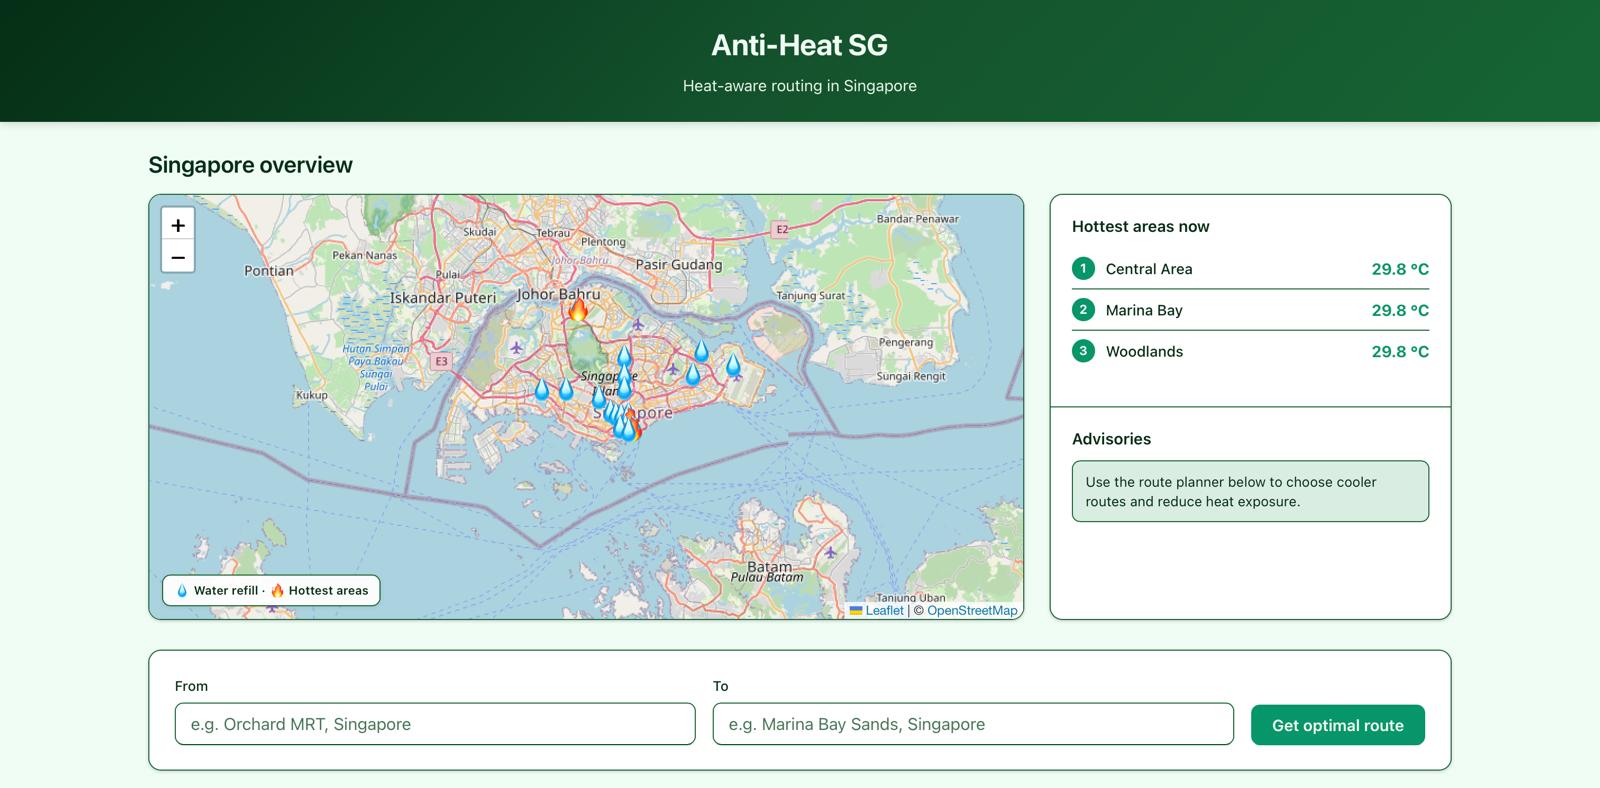The height and width of the screenshot is (788, 1600).
Task: Select Central Area in hottest areas list
Action: [x=1250, y=269]
